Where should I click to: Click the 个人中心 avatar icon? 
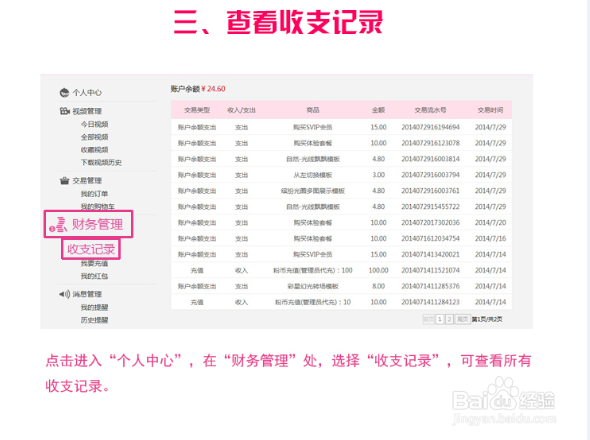(64, 92)
